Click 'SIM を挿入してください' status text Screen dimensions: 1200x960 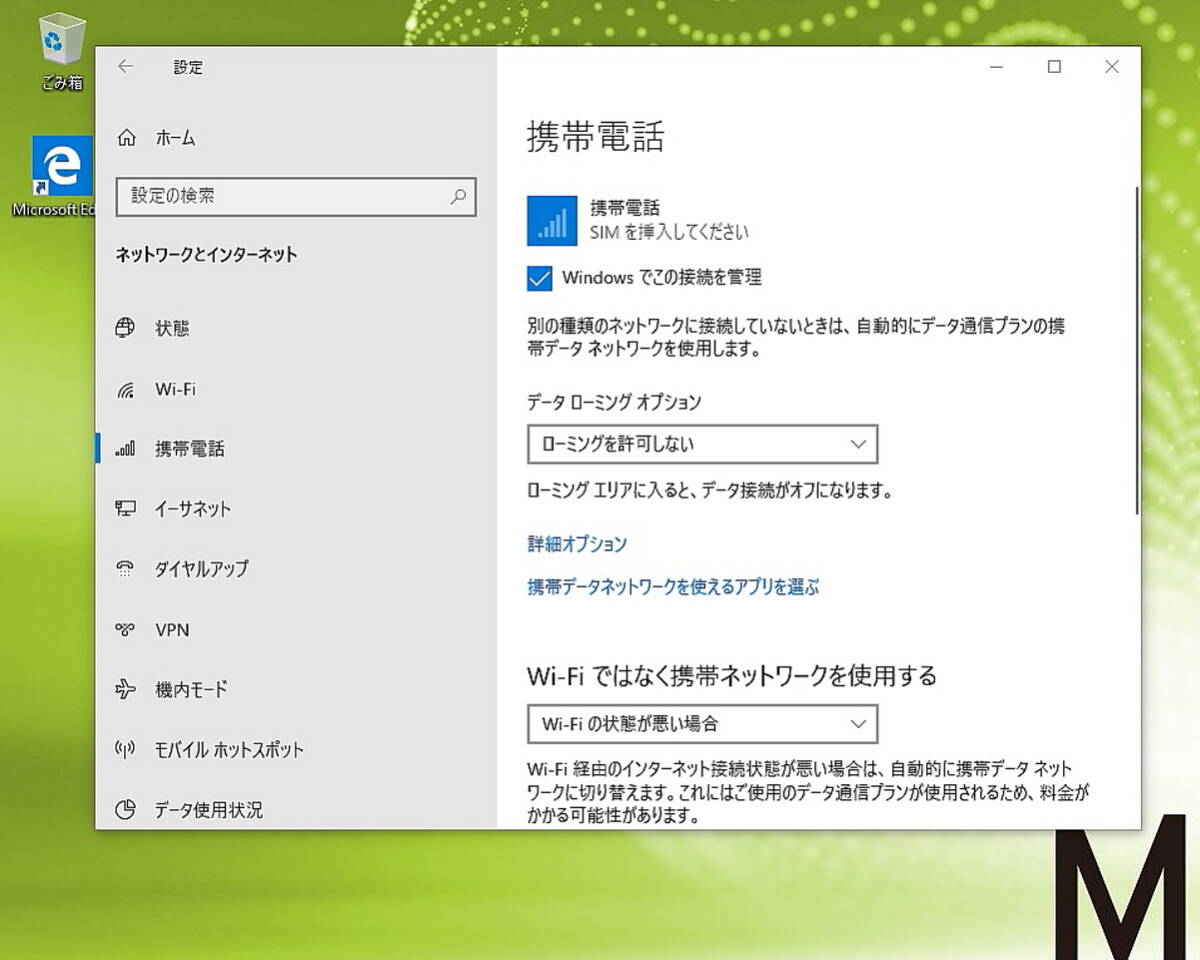(x=669, y=232)
